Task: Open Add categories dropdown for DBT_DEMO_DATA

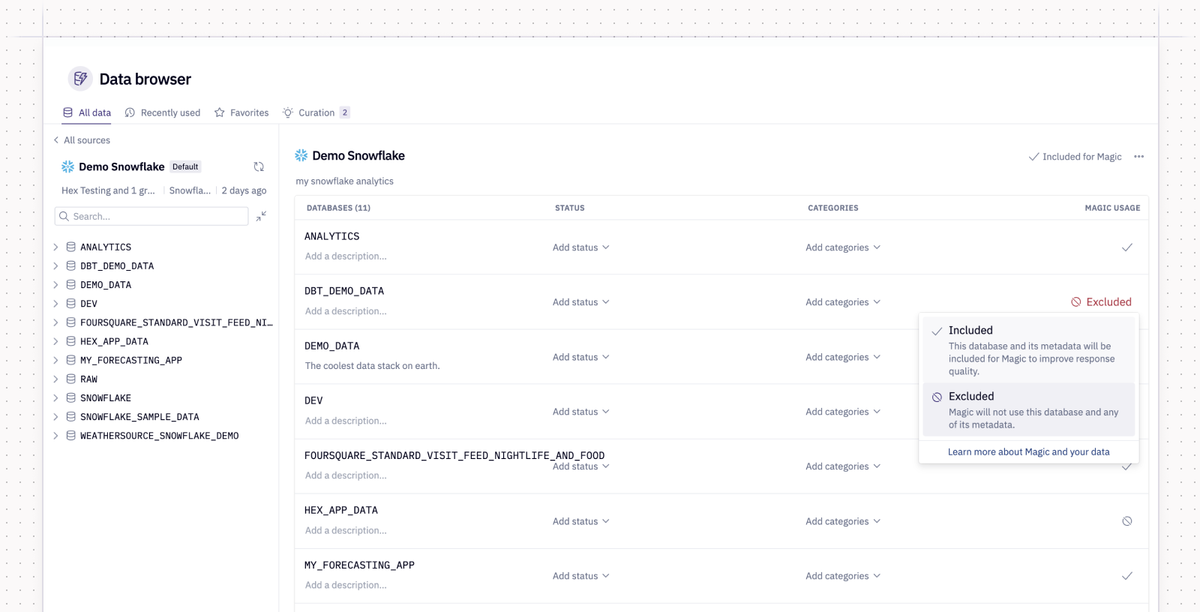Action: (x=843, y=302)
